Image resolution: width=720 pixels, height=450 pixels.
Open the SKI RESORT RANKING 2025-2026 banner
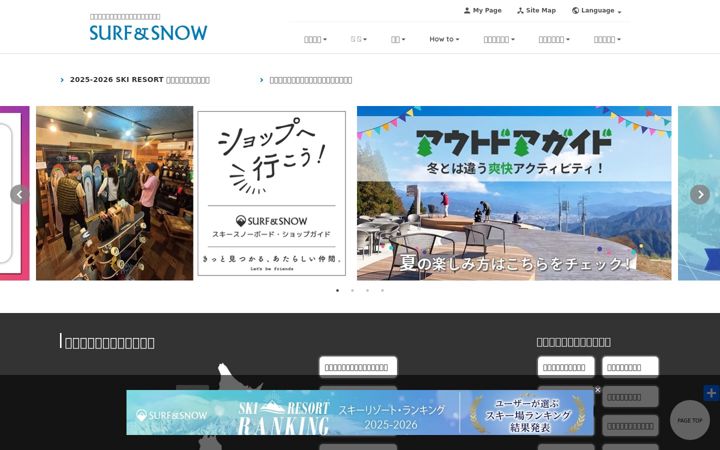pos(360,413)
